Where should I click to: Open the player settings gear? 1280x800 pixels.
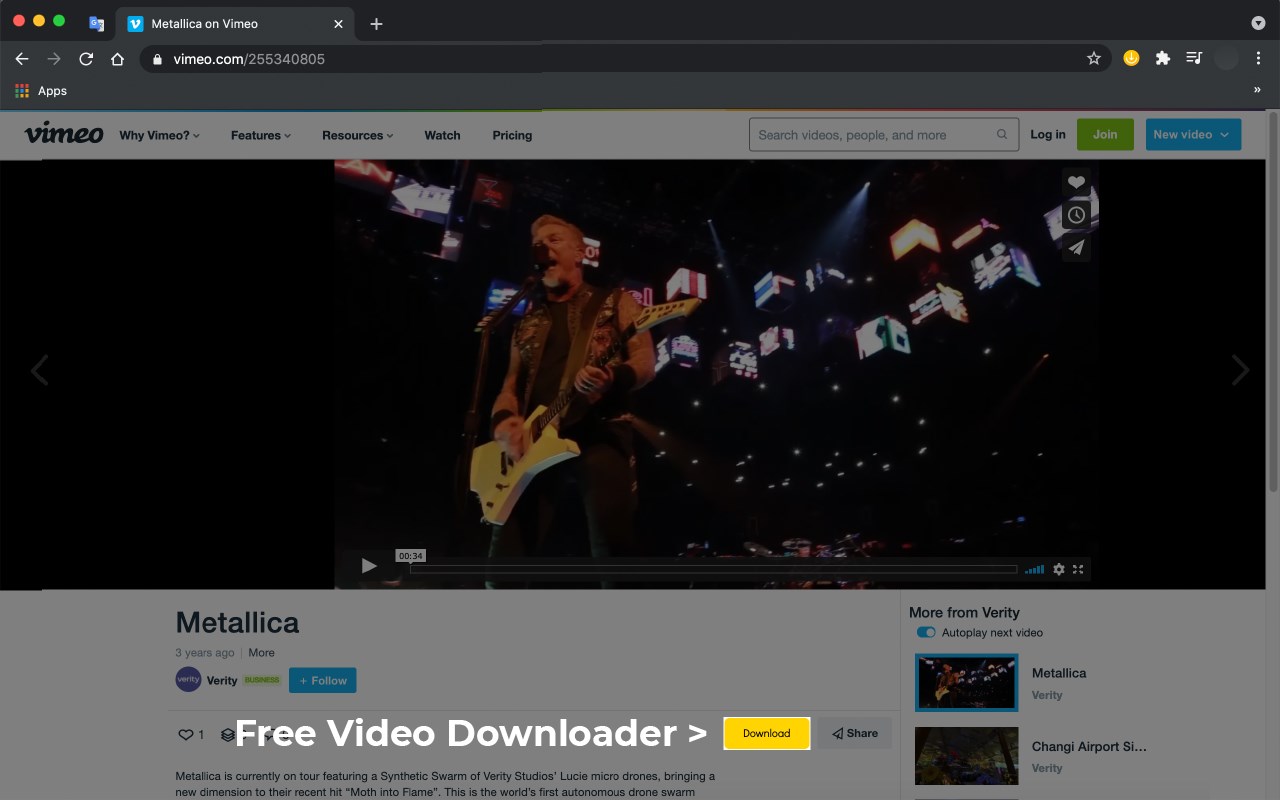point(1059,569)
